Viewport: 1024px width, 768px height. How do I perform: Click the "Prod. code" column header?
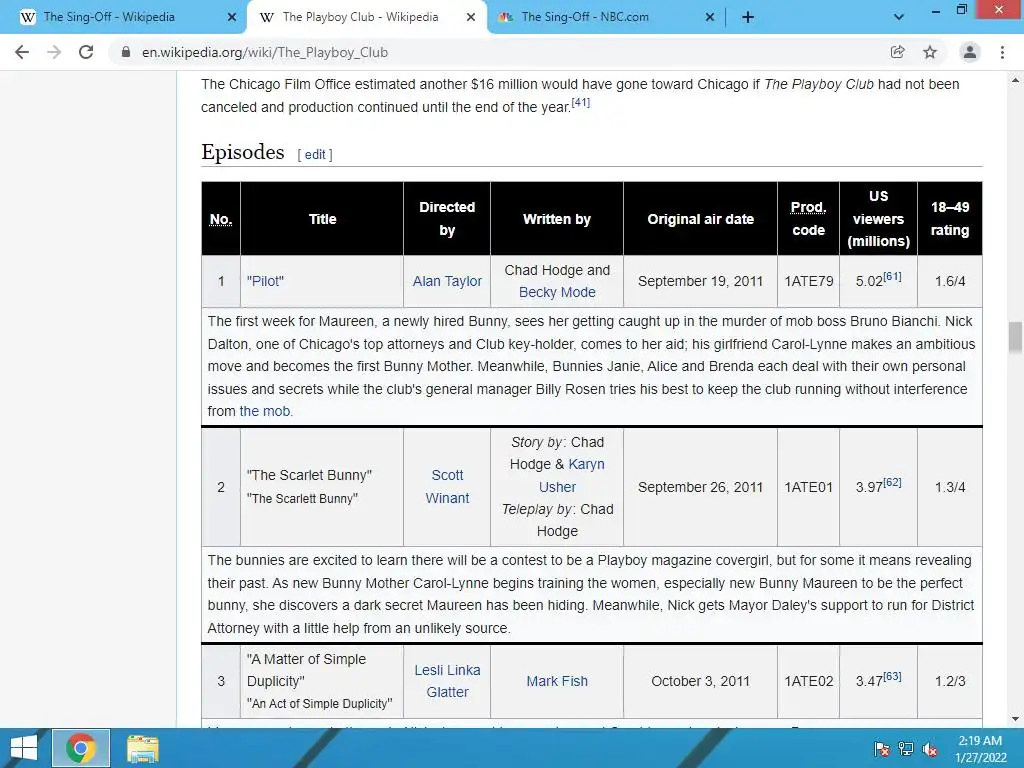pyautogui.click(x=808, y=219)
